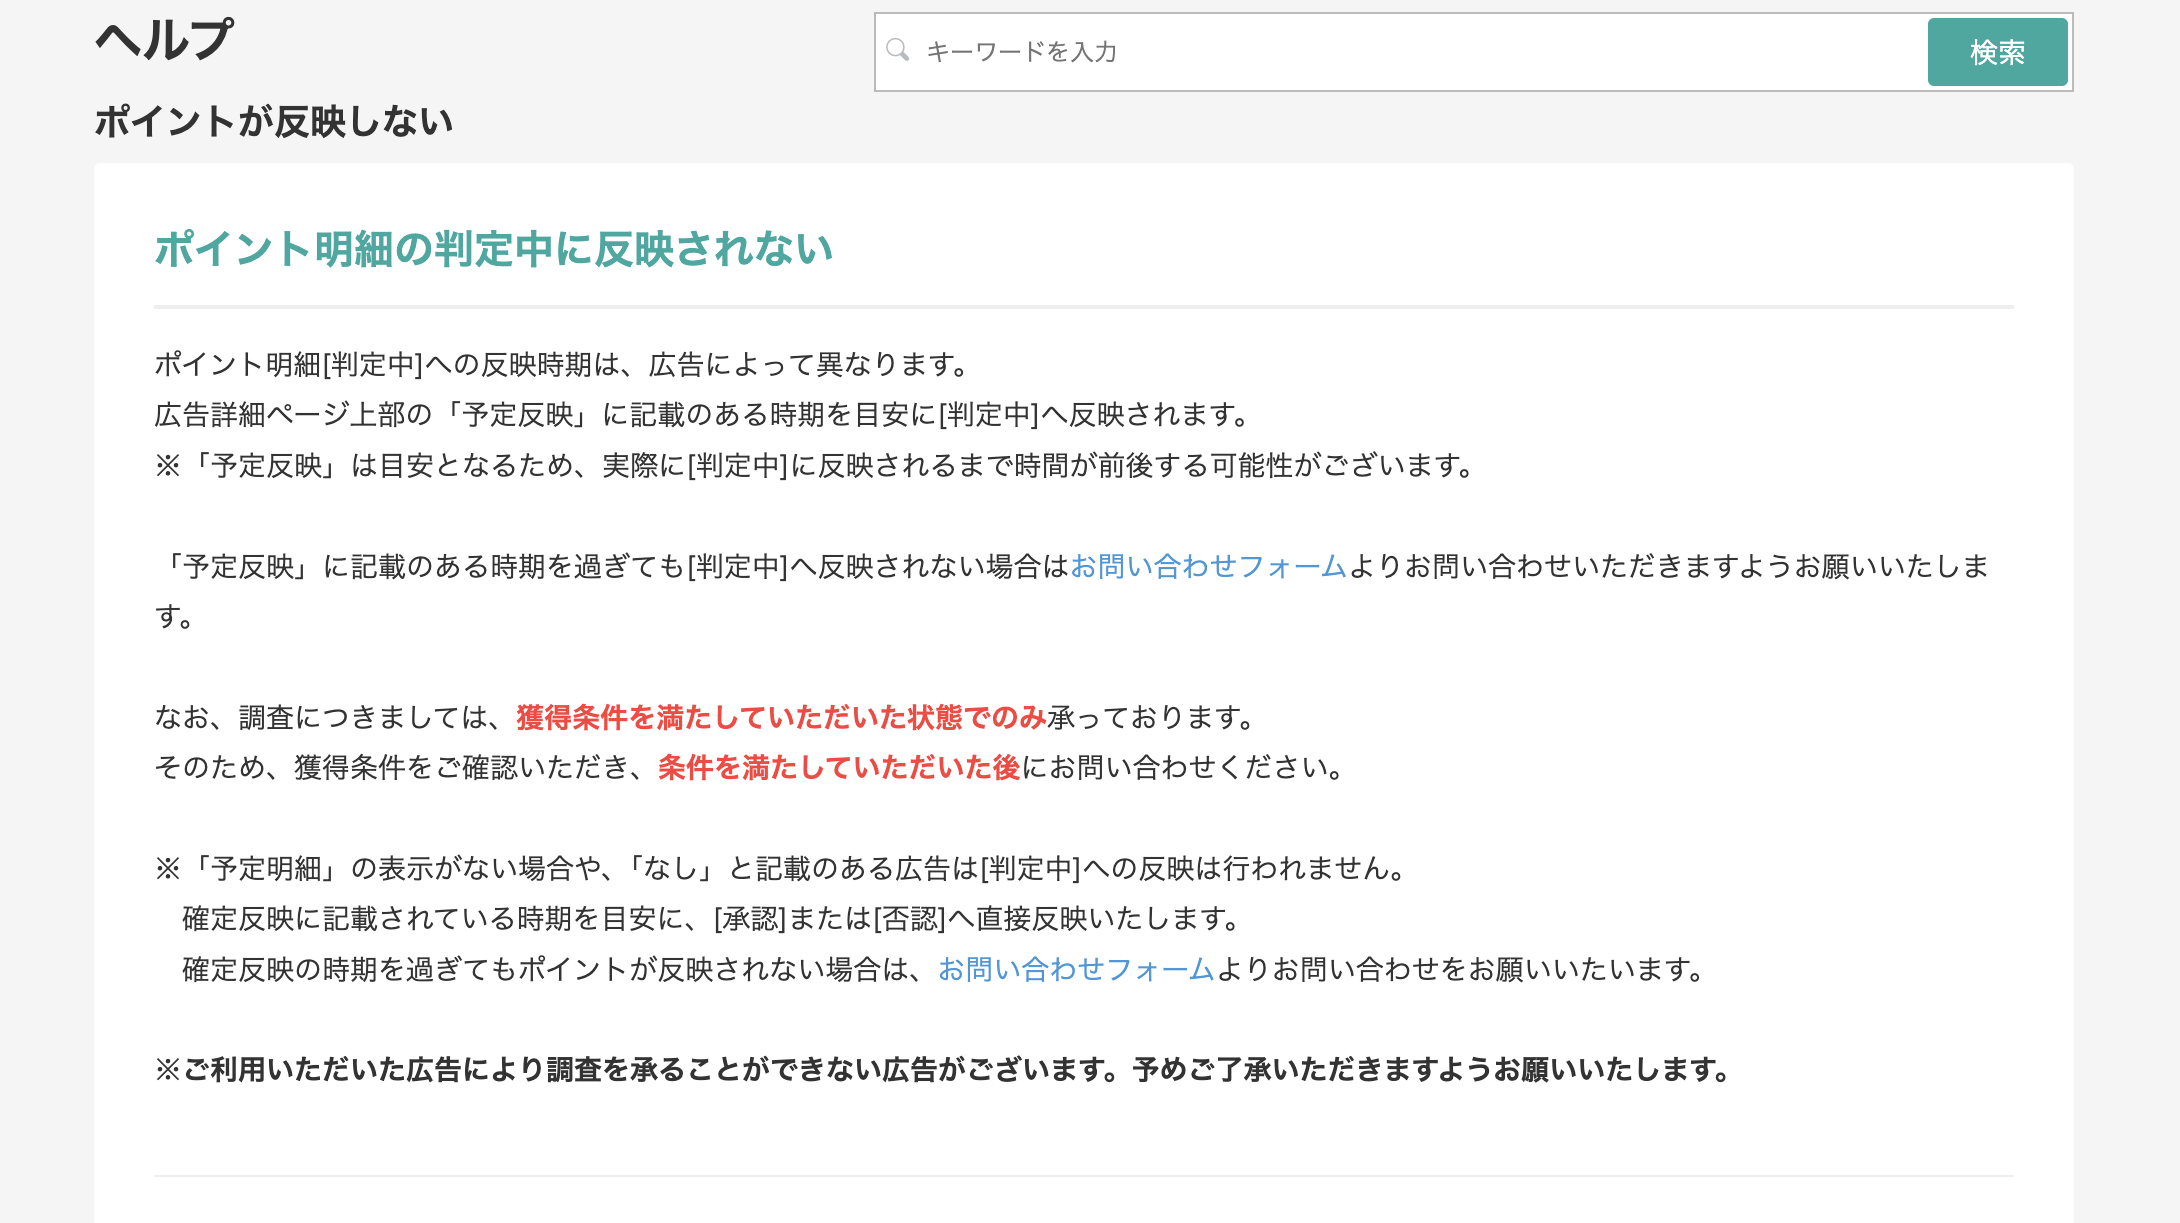
Task: Click bold notice starting ※ご利用いただいた広告
Action: [x=940, y=1070]
